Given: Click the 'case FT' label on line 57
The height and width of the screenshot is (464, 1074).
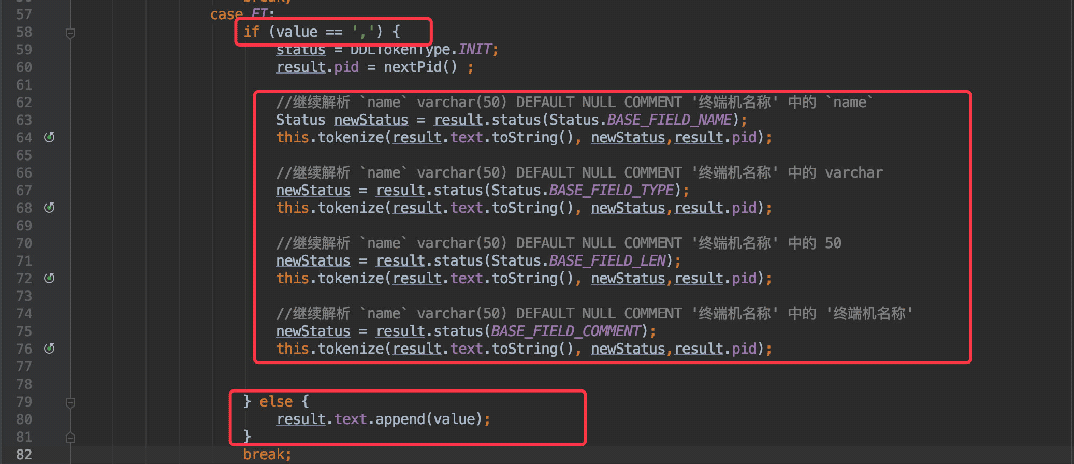Looking at the screenshot, I should pyautogui.click(x=233, y=14).
